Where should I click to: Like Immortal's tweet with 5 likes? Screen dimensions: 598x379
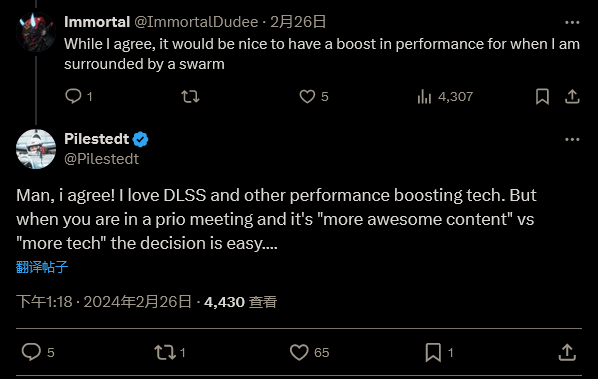pyautogui.click(x=307, y=96)
